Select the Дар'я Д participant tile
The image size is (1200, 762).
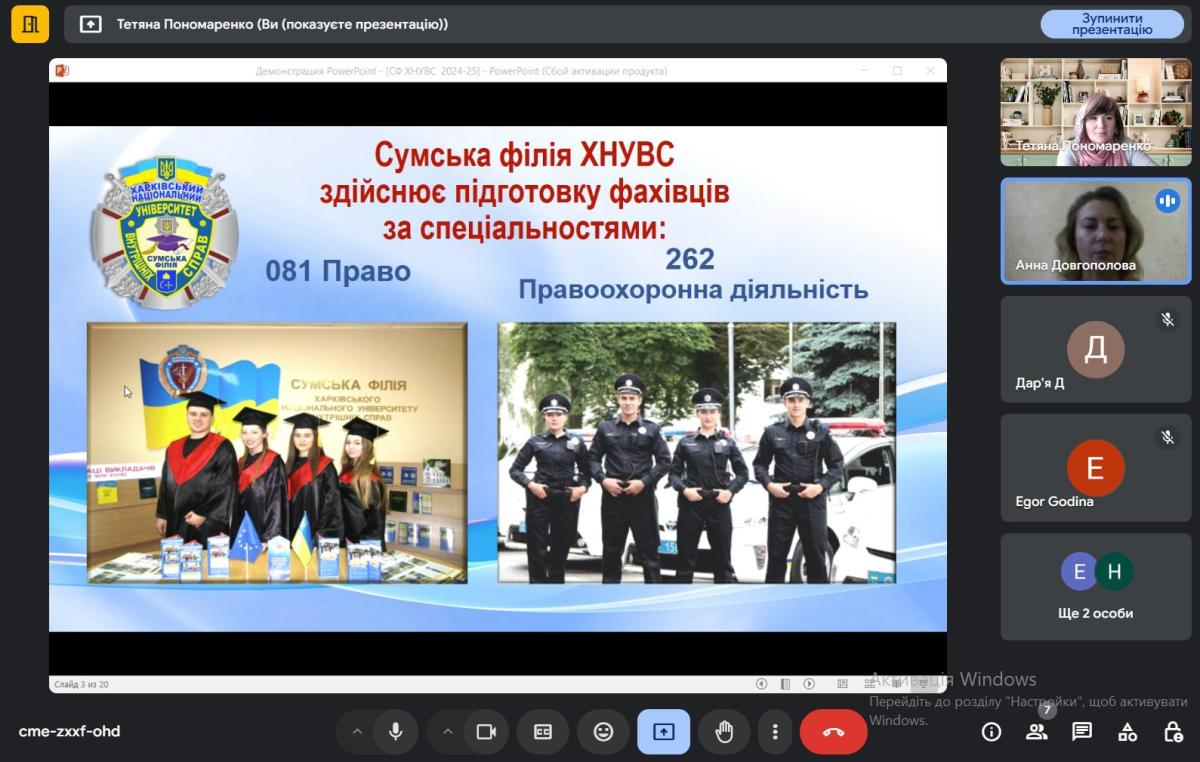1096,349
